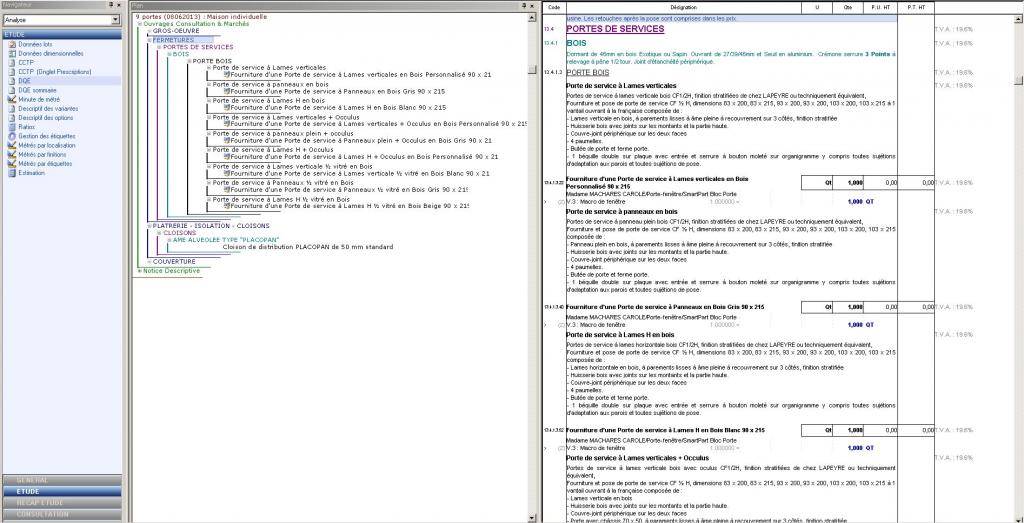The image size is (1024, 523).
Task: Click icon of Fourniture Panneaux plein + Occulus
Action: (227, 140)
